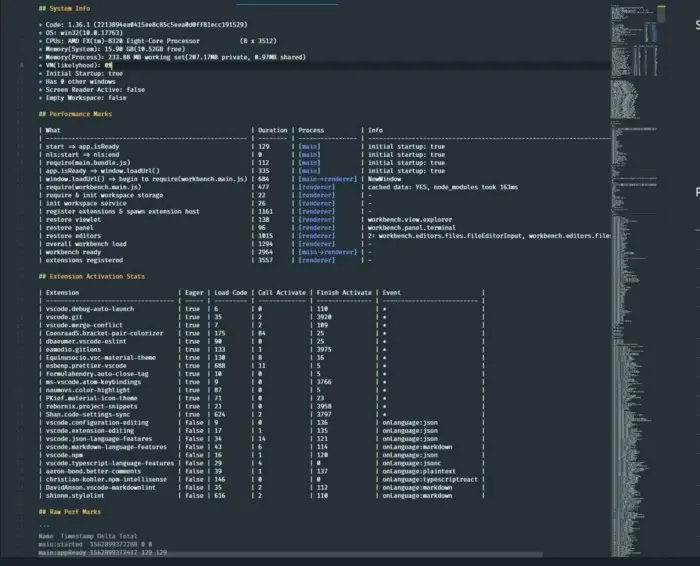This screenshot has width=700, height=566.
Task: Click the 'restore panel' entry
Action: (x=69, y=228)
